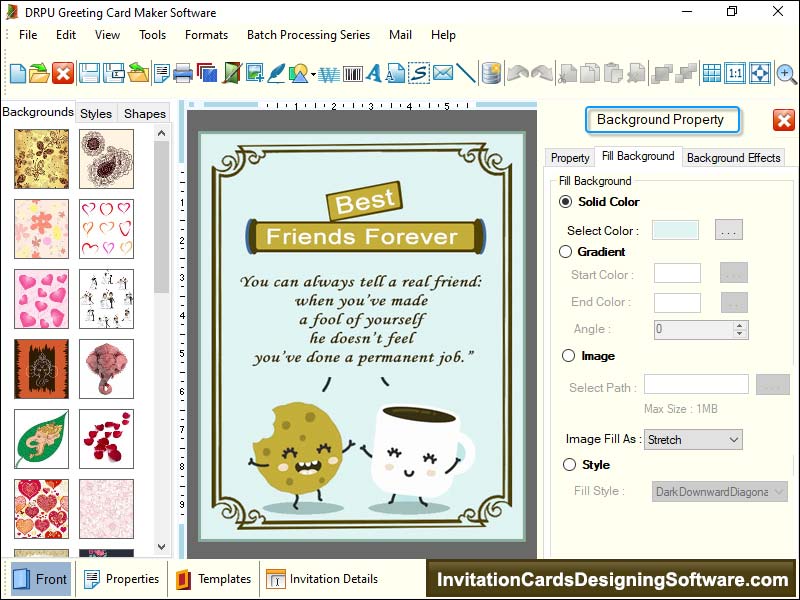Select the Style radio button
This screenshot has height=600, width=800.
coord(567,465)
